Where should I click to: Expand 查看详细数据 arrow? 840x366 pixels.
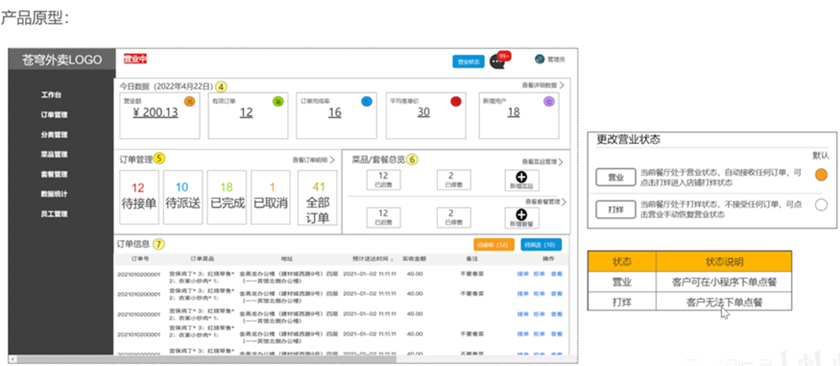561,85
